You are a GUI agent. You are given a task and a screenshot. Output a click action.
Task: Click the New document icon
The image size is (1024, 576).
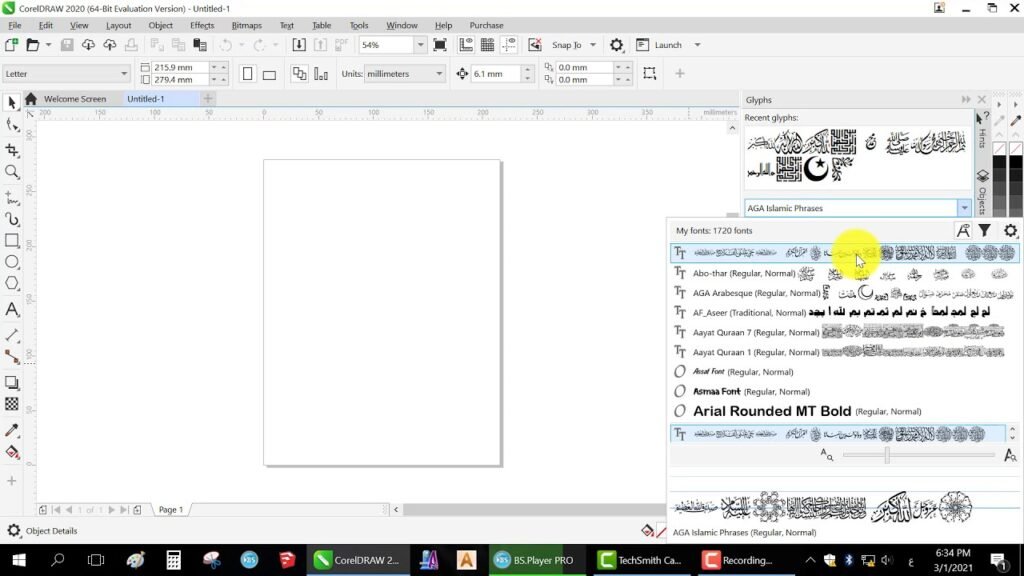click(x=11, y=45)
